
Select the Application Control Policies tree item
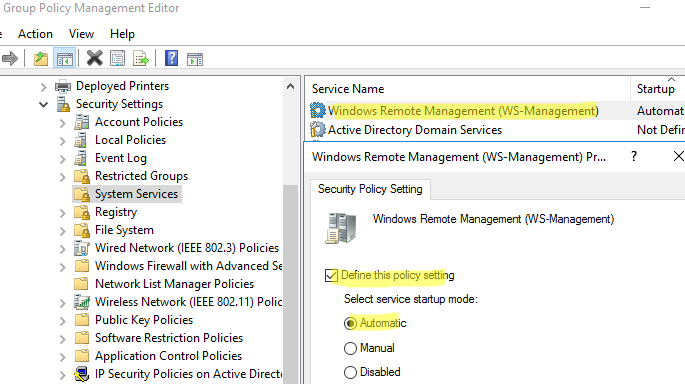click(168, 356)
